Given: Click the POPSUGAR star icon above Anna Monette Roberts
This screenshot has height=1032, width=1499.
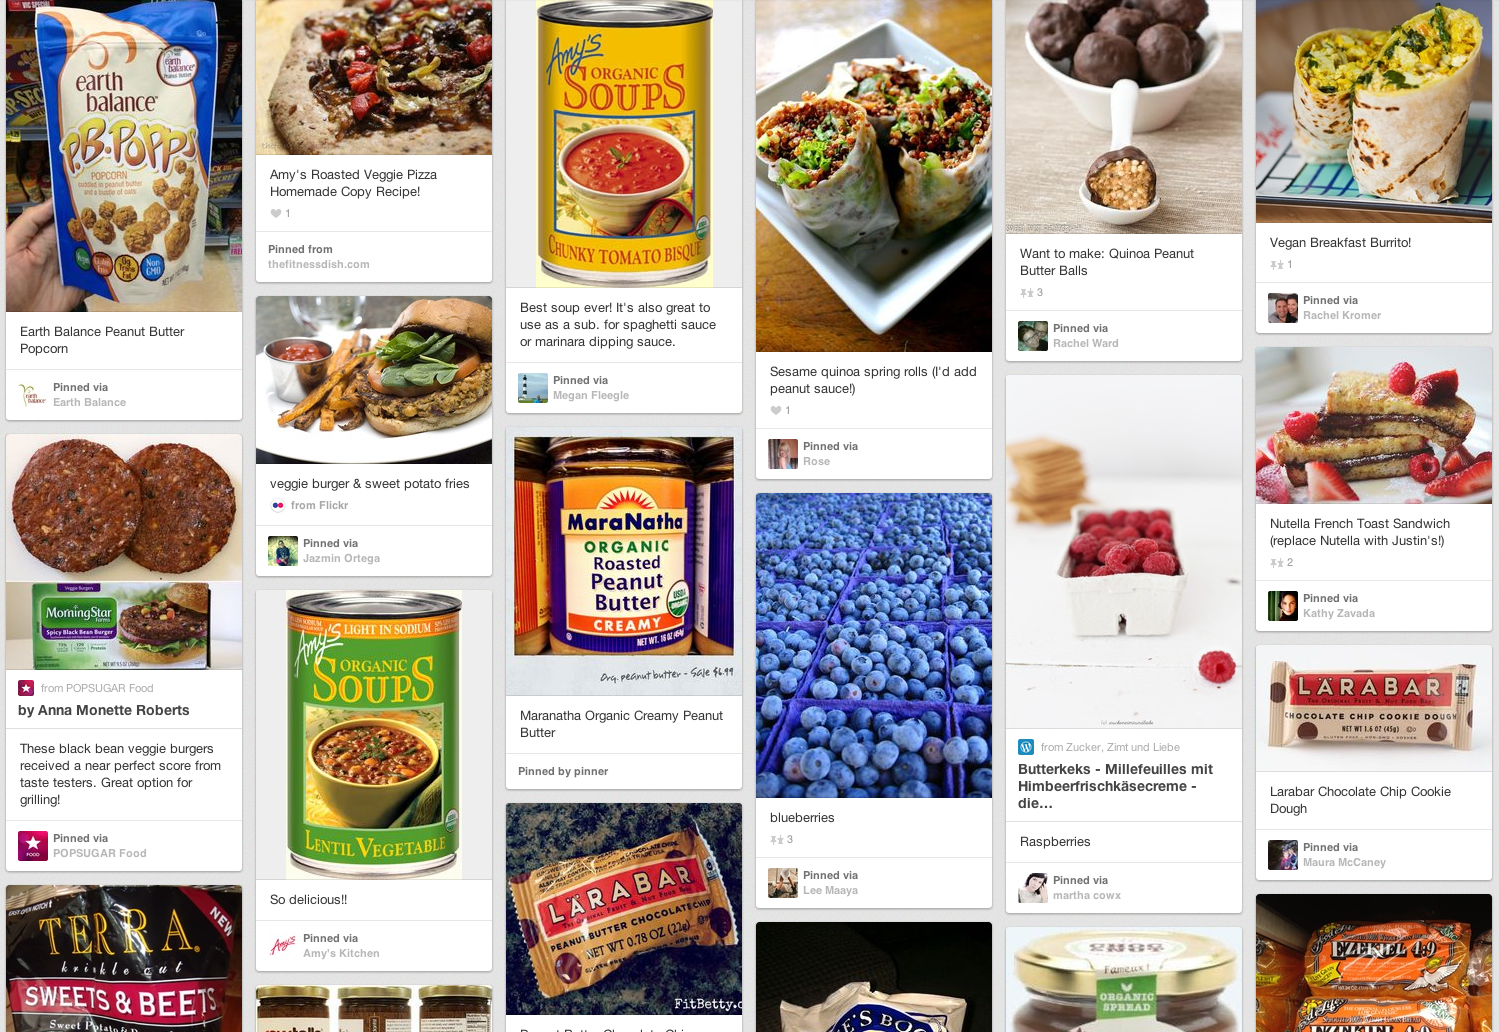Looking at the screenshot, I should [26, 688].
